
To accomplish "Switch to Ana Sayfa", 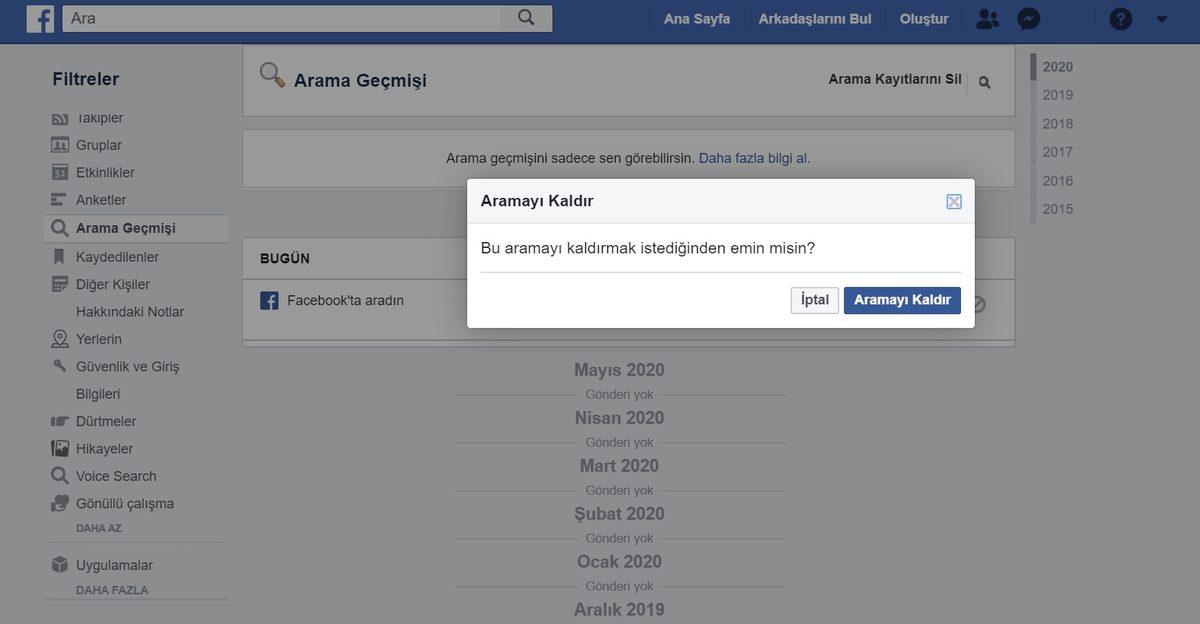I will [x=696, y=18].
